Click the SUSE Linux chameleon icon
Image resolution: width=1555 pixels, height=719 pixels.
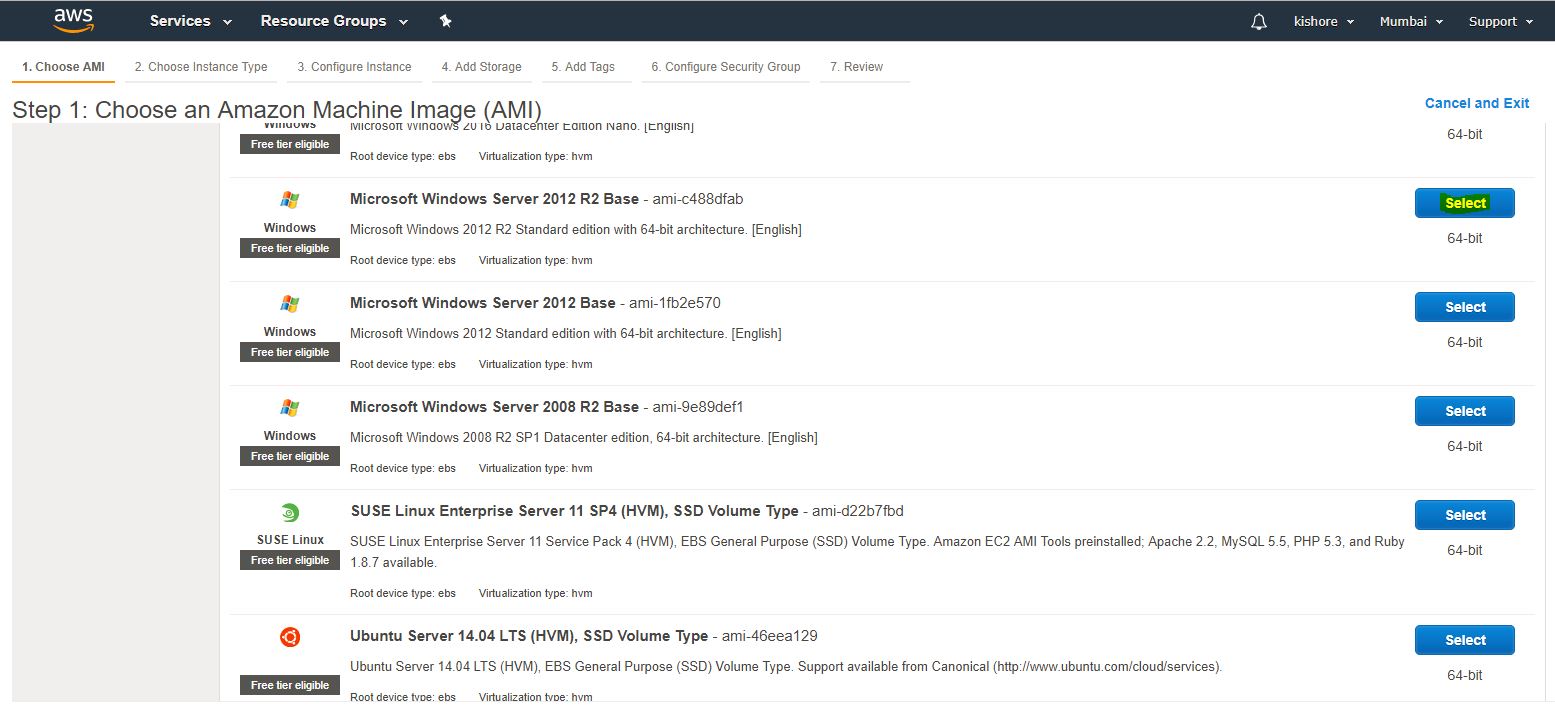tap(290, 512)
